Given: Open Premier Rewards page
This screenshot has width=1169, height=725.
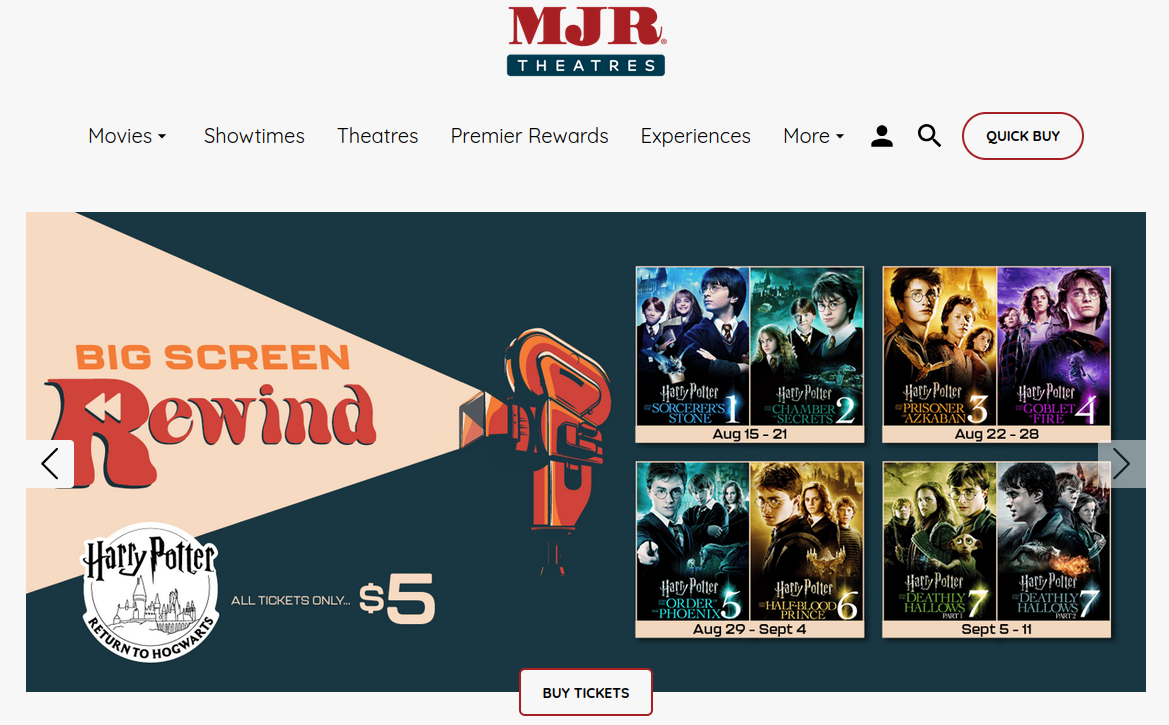Looking at the screenshot, I should pos(529,136).
